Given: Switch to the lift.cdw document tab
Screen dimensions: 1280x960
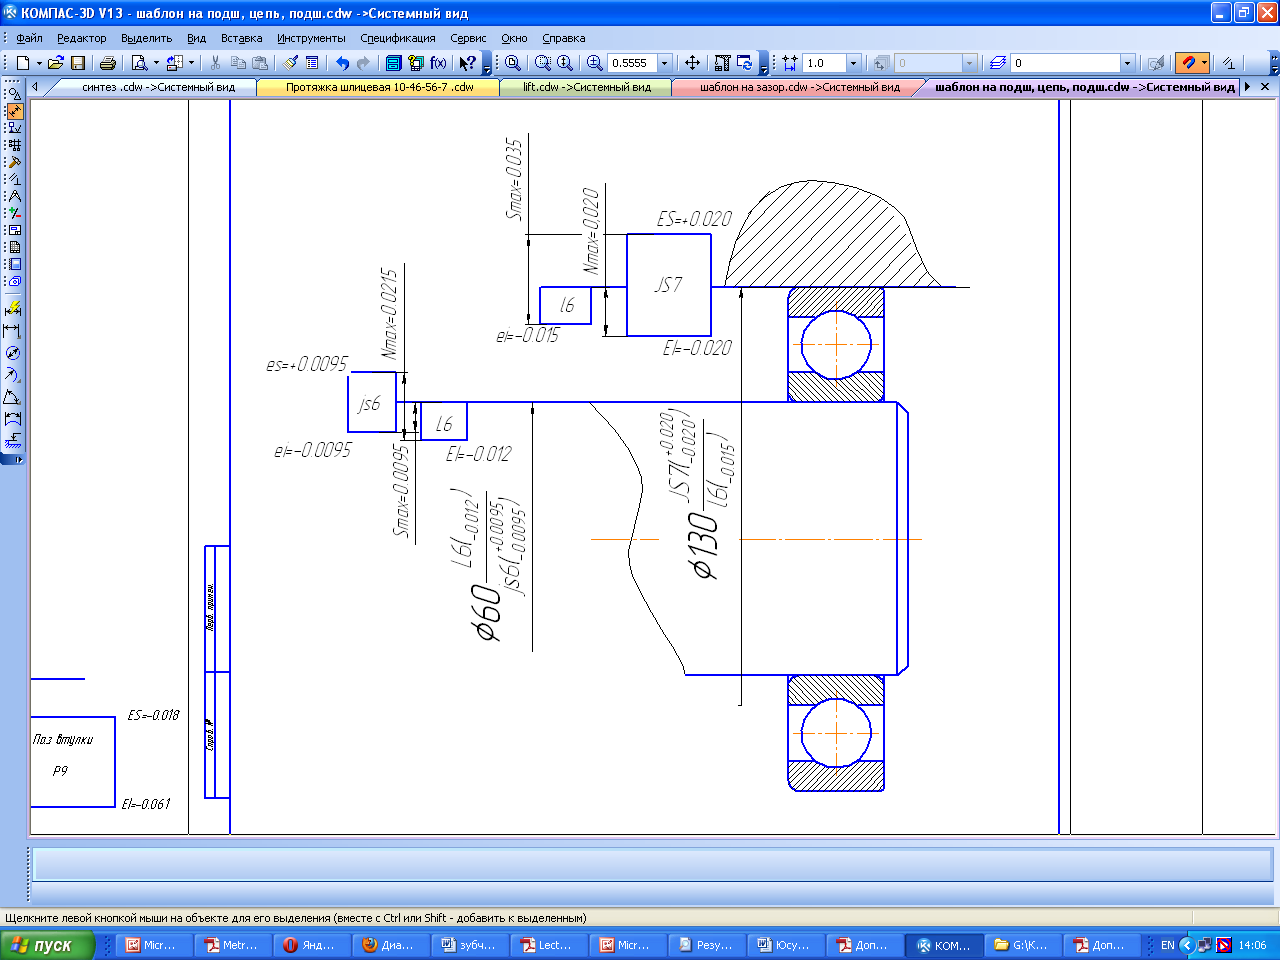Looking at the screenshot, I should pos(586,87).
